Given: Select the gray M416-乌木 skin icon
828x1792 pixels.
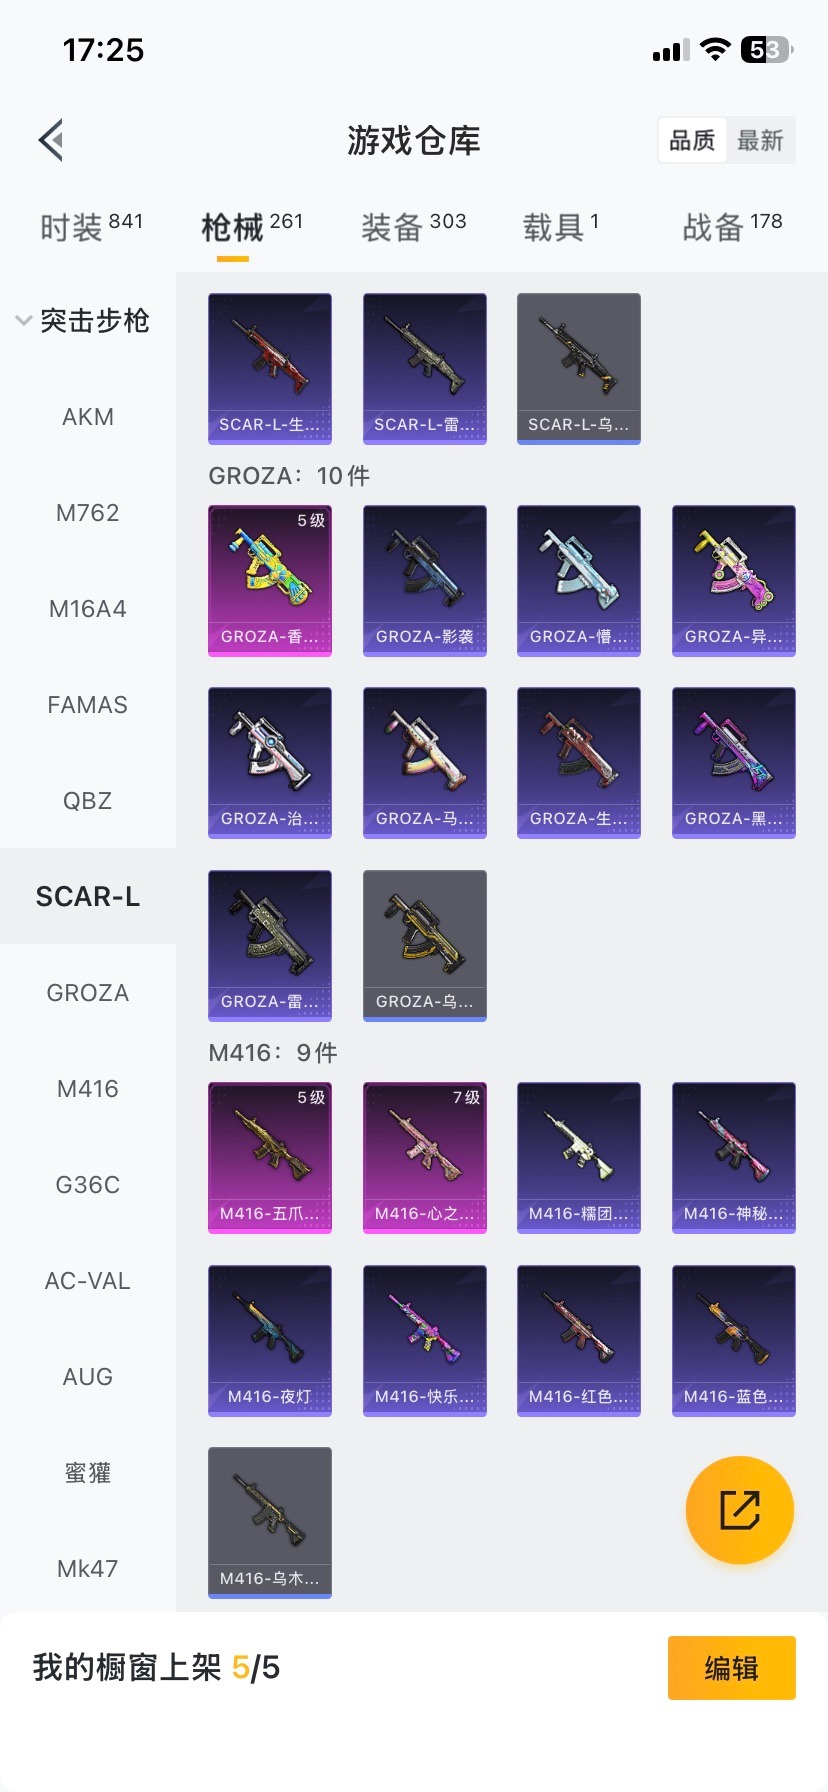Looking at the screenshot, I should tap(270, 1523).
